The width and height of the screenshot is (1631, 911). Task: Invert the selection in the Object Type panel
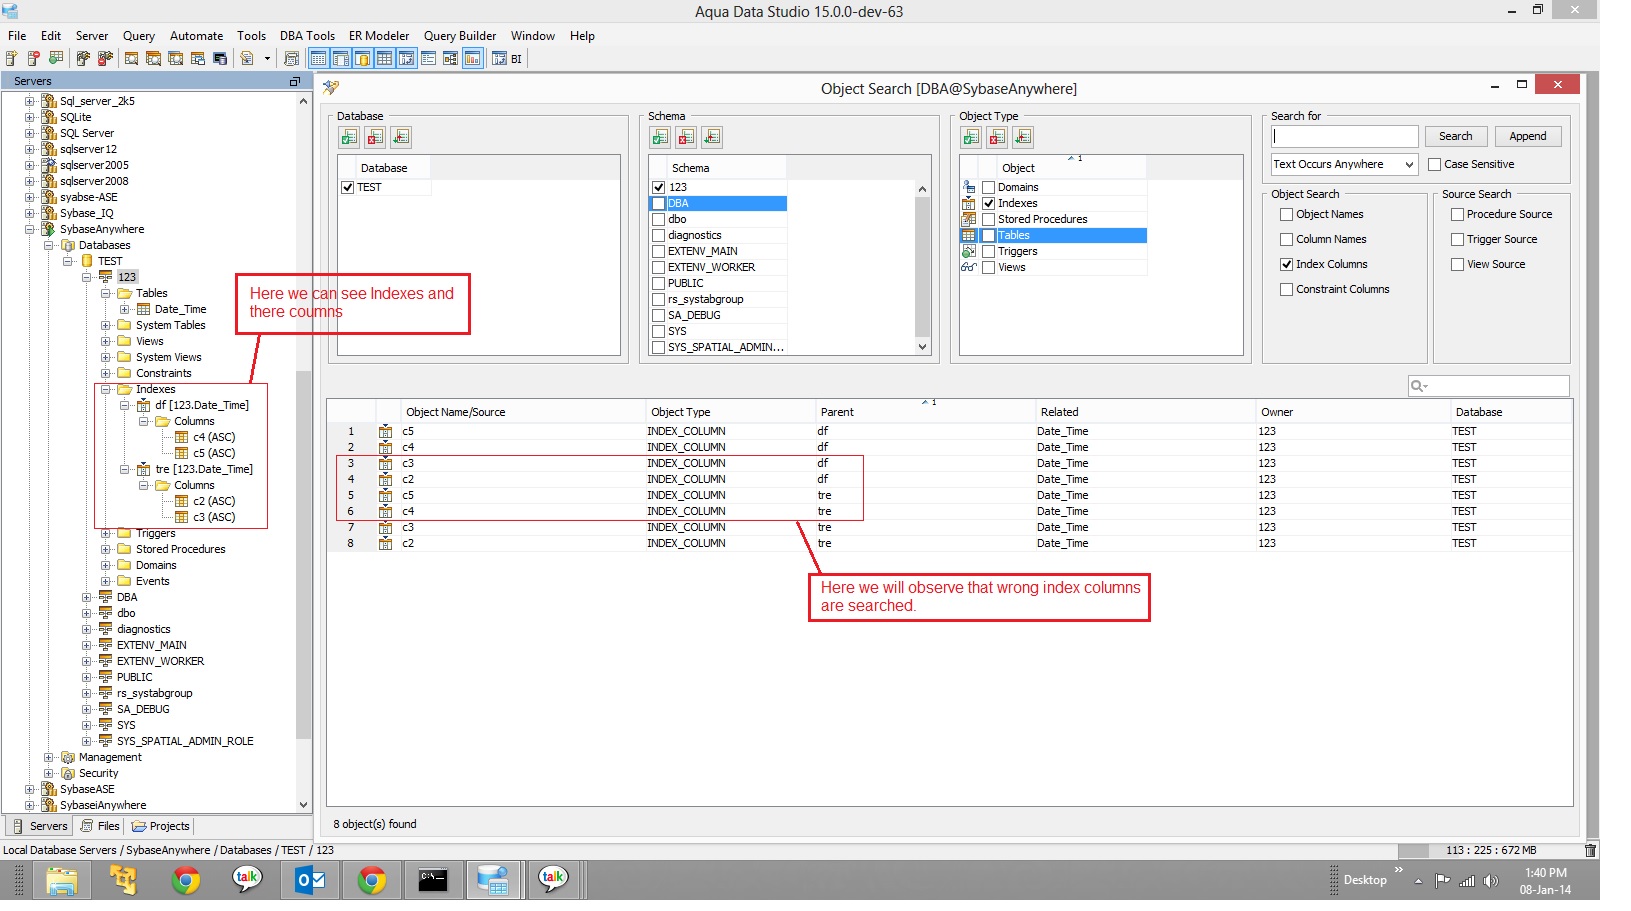(1023, 137)
